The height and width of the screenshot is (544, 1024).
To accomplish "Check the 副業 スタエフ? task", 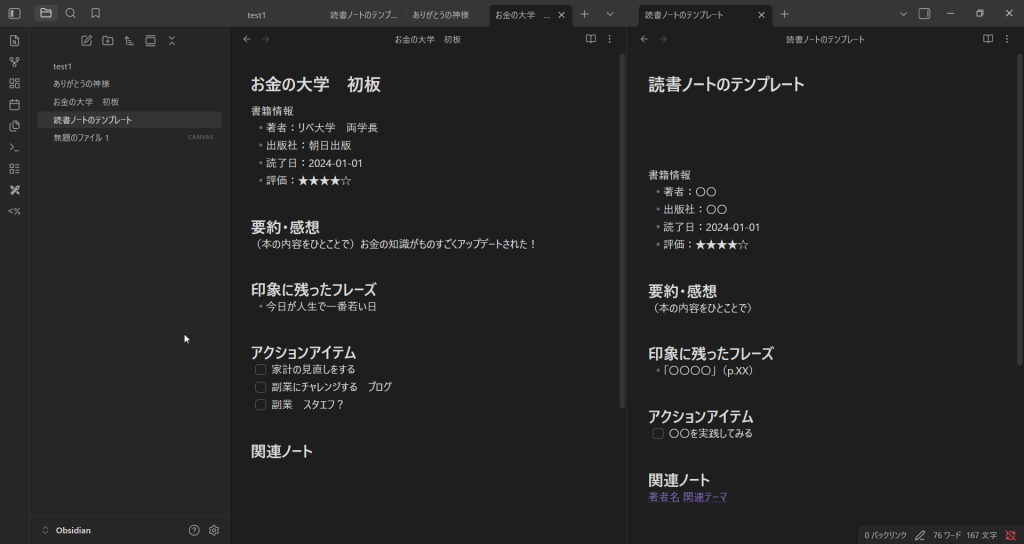I will point(261,405).
